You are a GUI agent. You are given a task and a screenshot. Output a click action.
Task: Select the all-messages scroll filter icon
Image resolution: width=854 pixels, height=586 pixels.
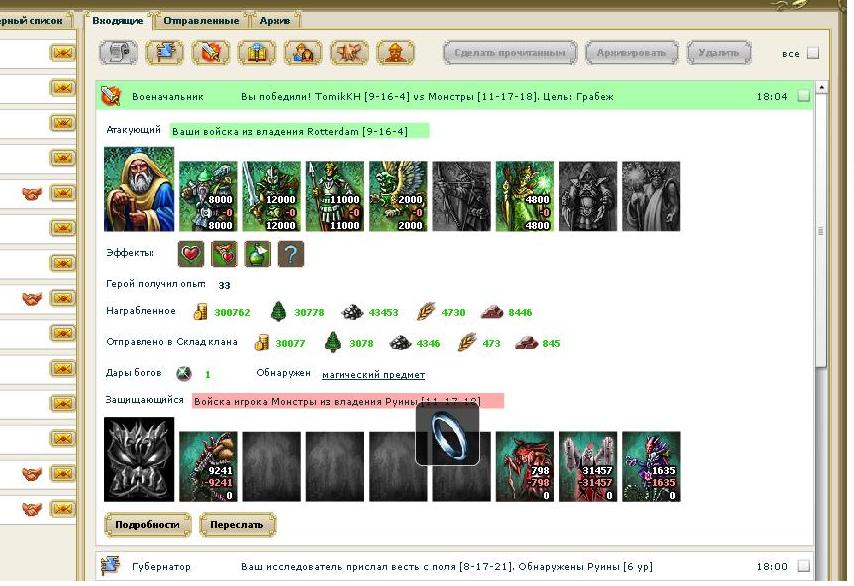(x=119, y=53)
